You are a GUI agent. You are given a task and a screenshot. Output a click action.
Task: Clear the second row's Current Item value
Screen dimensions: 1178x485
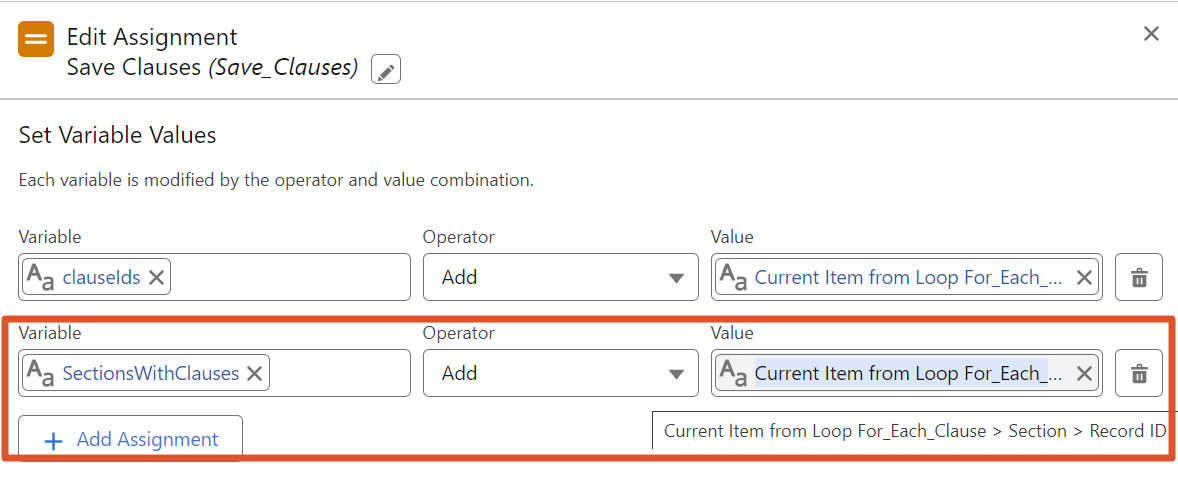(x=1084, y=373)
